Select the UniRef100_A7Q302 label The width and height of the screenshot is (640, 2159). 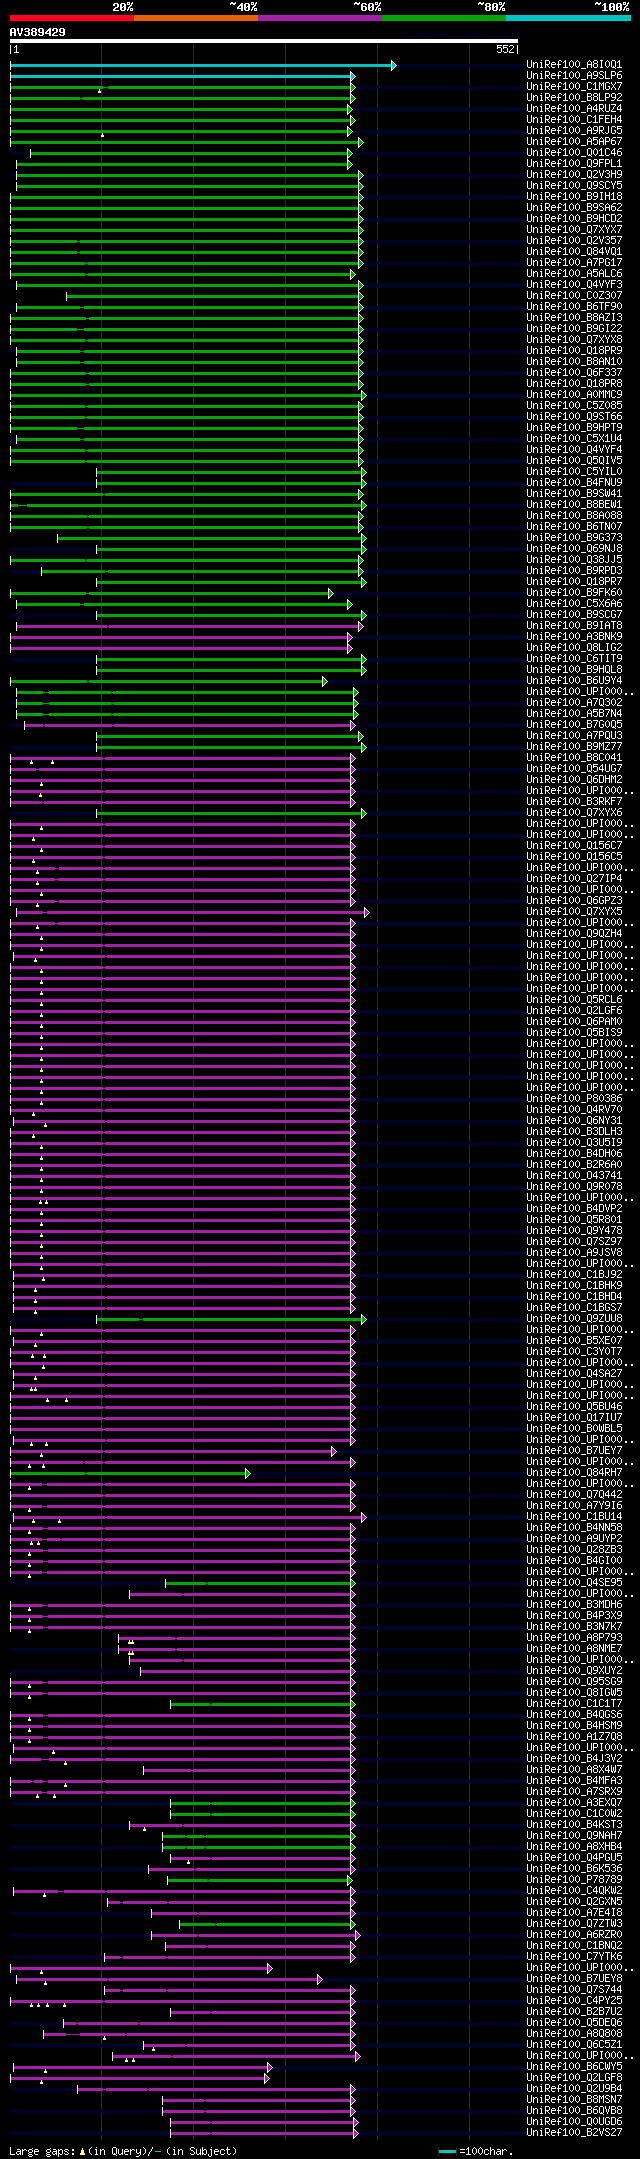[x=574, y=703]
